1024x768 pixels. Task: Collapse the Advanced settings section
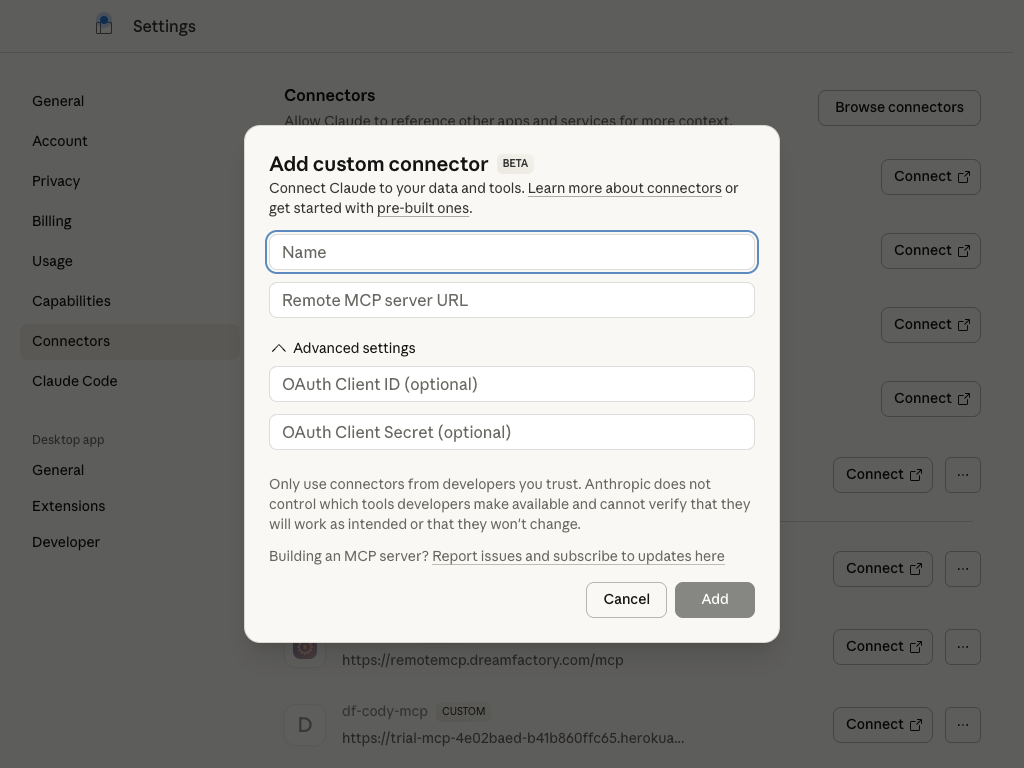click(x=344, y=348)
